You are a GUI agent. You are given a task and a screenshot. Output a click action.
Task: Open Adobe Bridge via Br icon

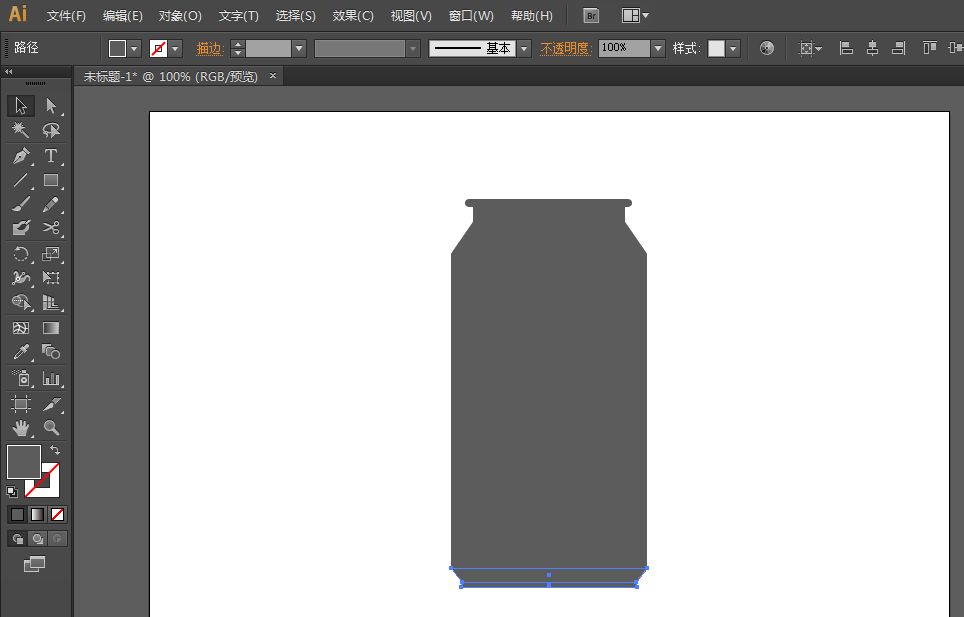(x=591, y=16)
